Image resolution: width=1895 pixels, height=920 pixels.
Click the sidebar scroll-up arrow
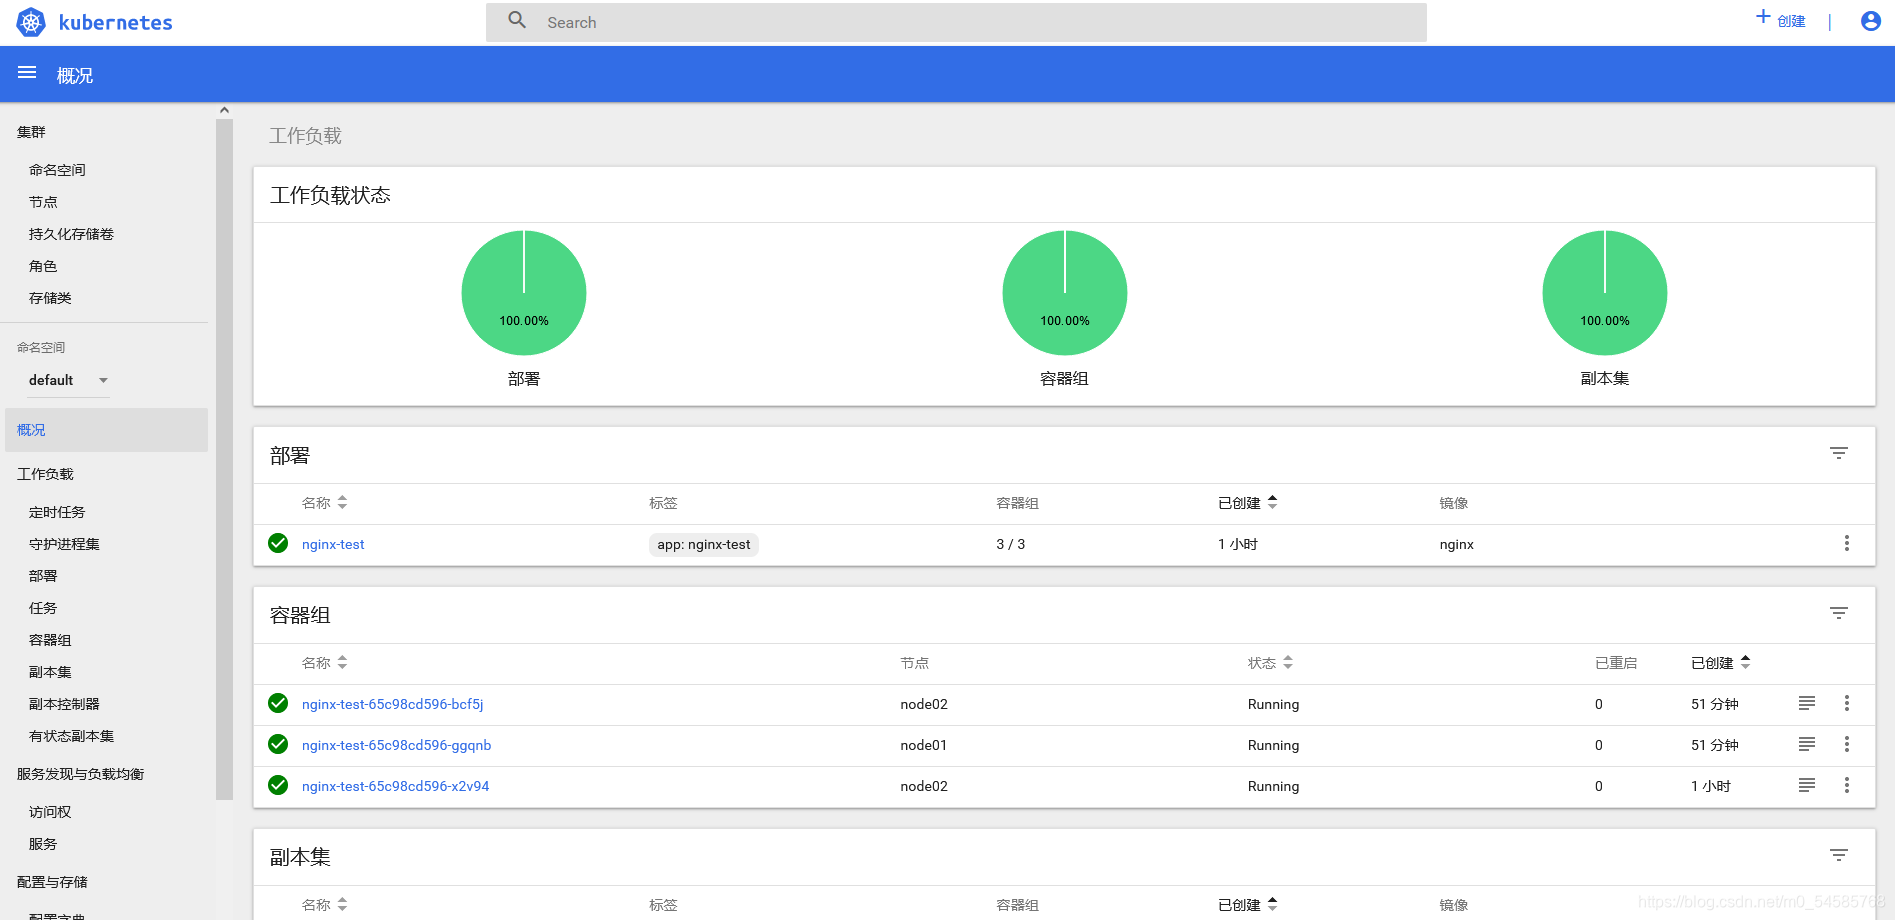tap(224, 110)
